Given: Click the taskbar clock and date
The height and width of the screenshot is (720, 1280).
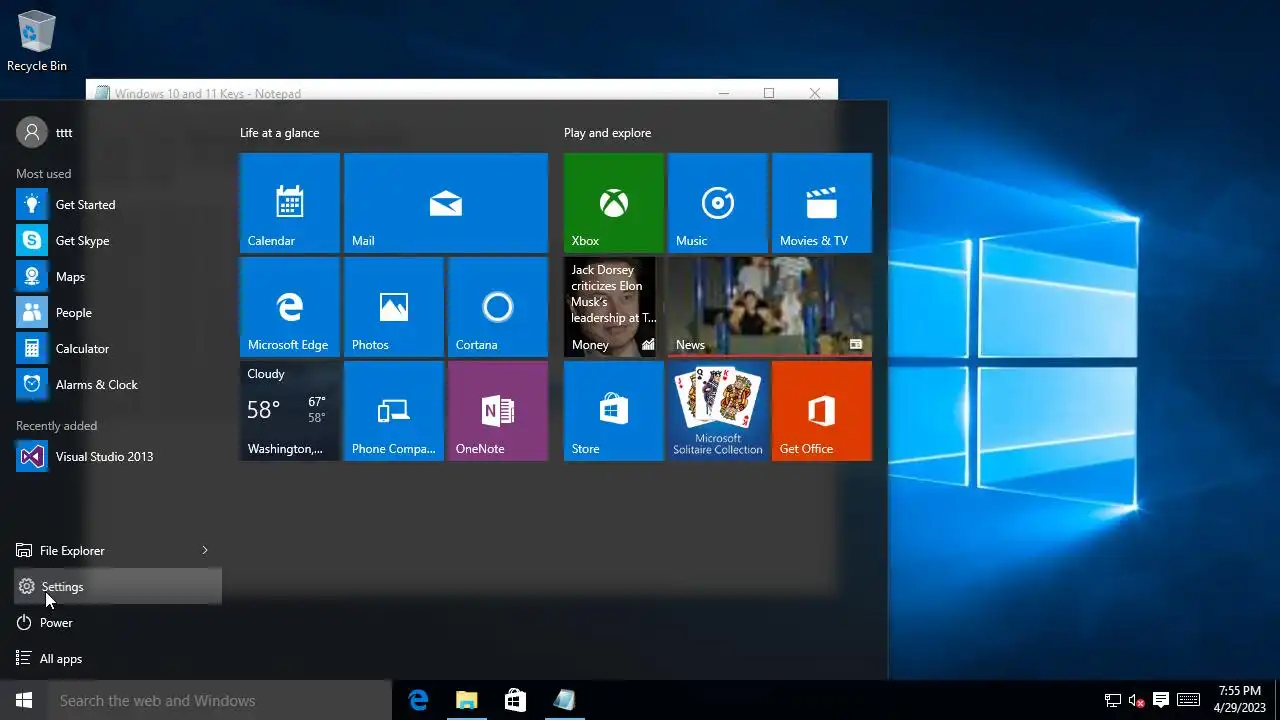Looking at the screenshot, I should coord(1240,699).
